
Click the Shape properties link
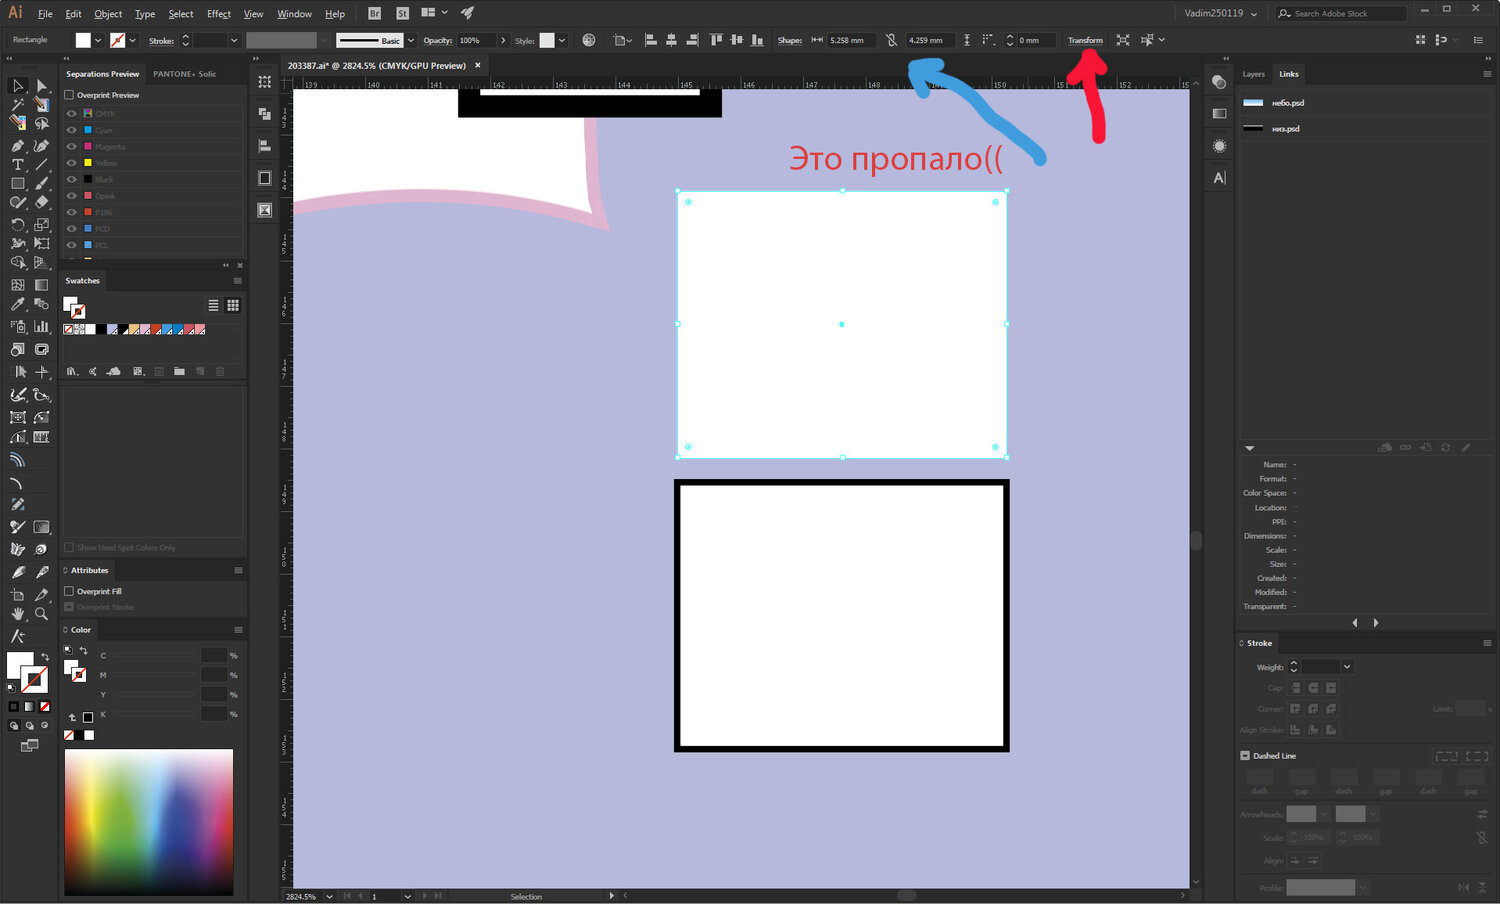(x=790, y=41)
